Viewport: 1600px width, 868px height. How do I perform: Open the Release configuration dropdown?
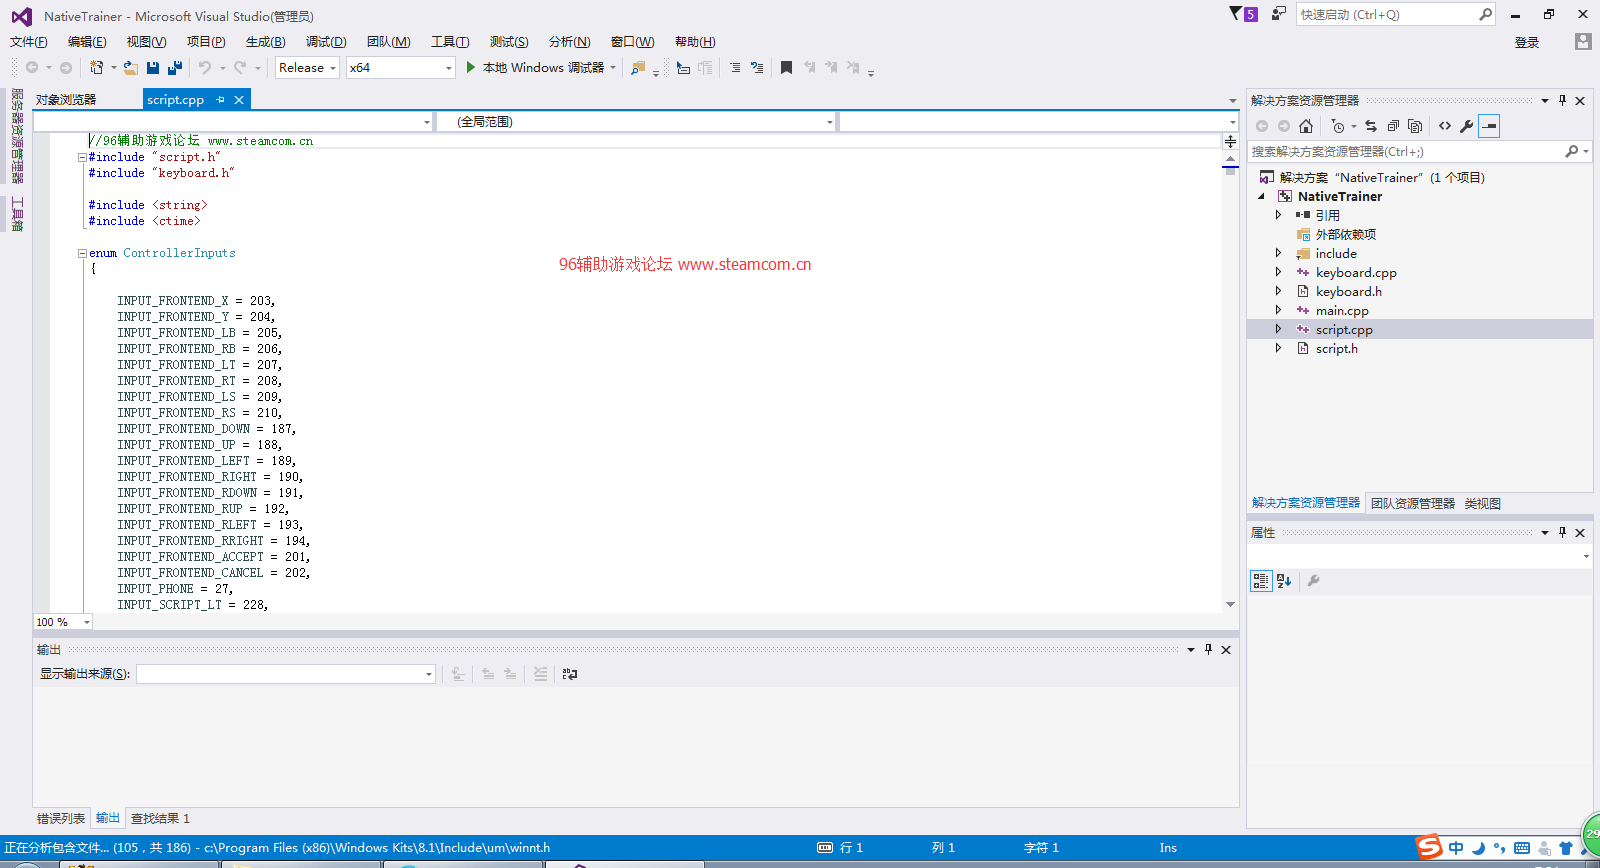click(307, 68)
